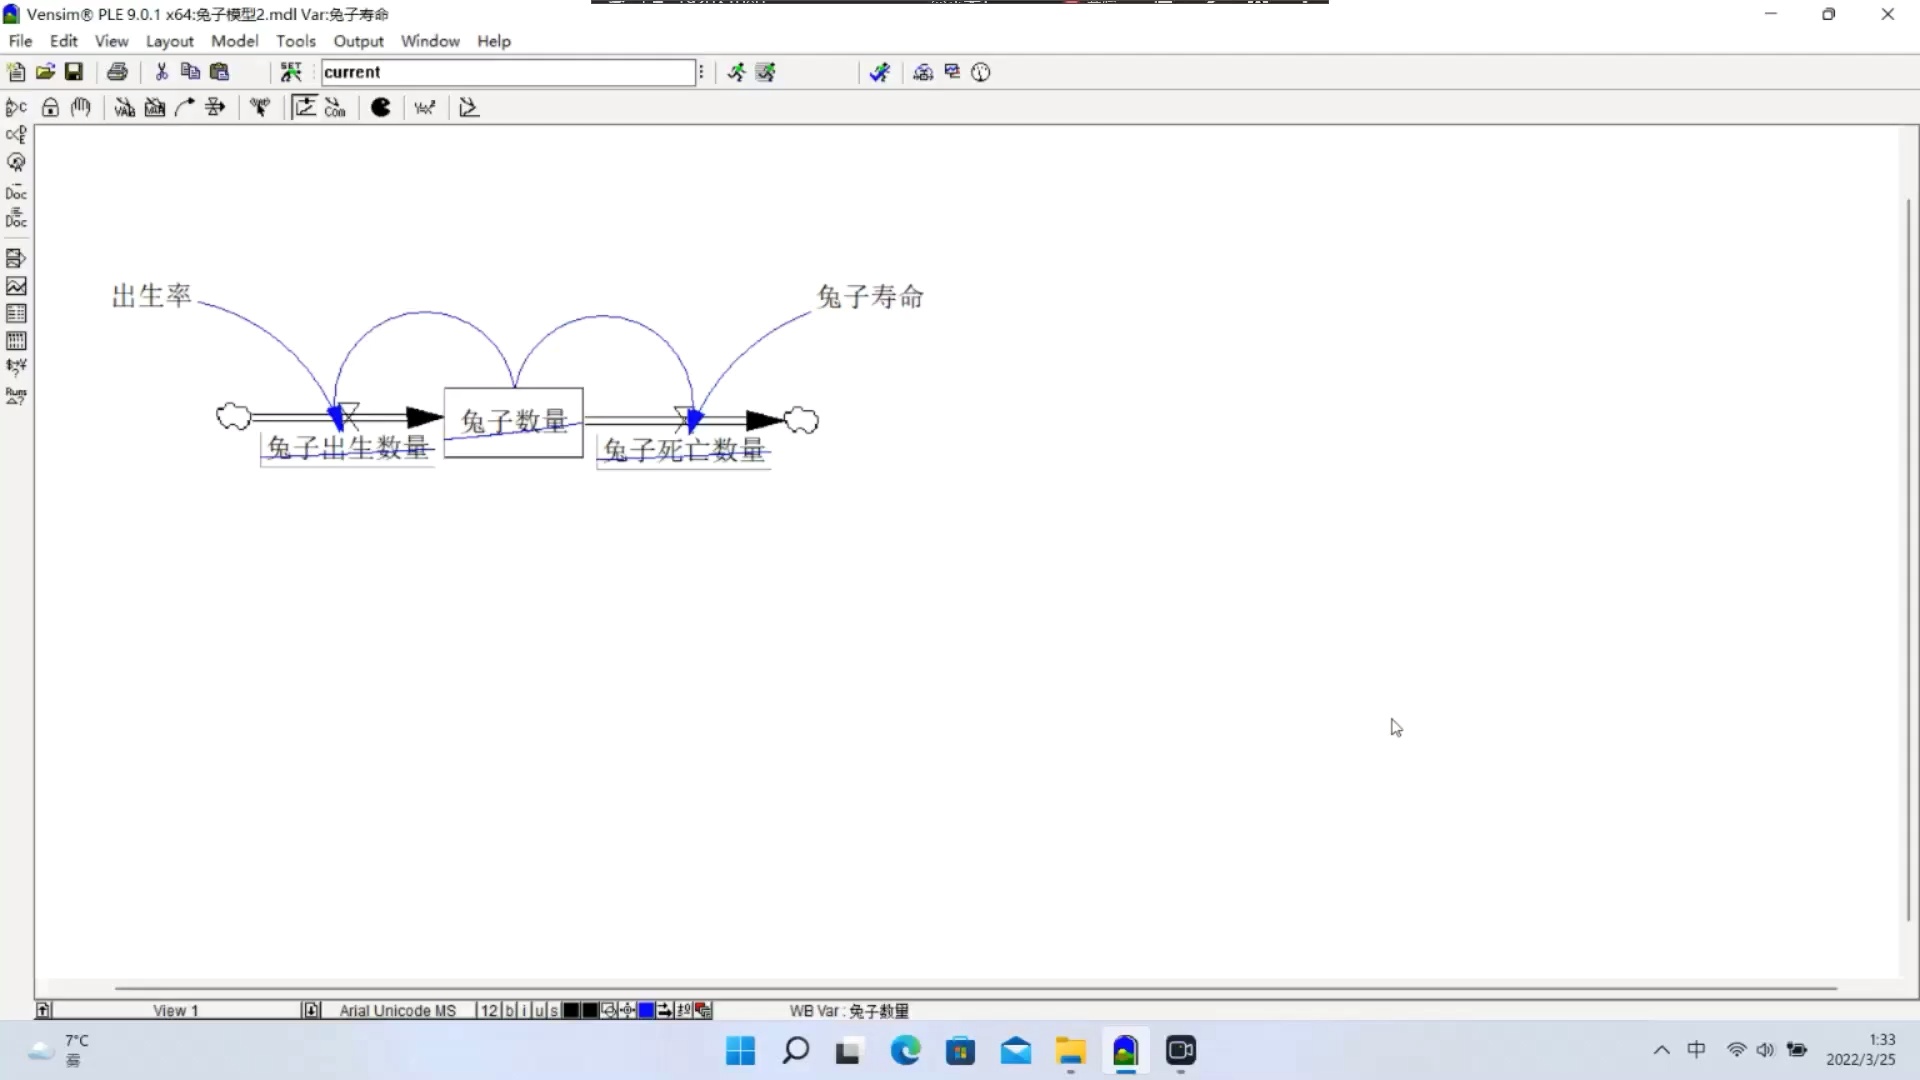Toggle italic text in status bar
The width and height of the screenshot is (1920, 1080).
[525, 1010]
